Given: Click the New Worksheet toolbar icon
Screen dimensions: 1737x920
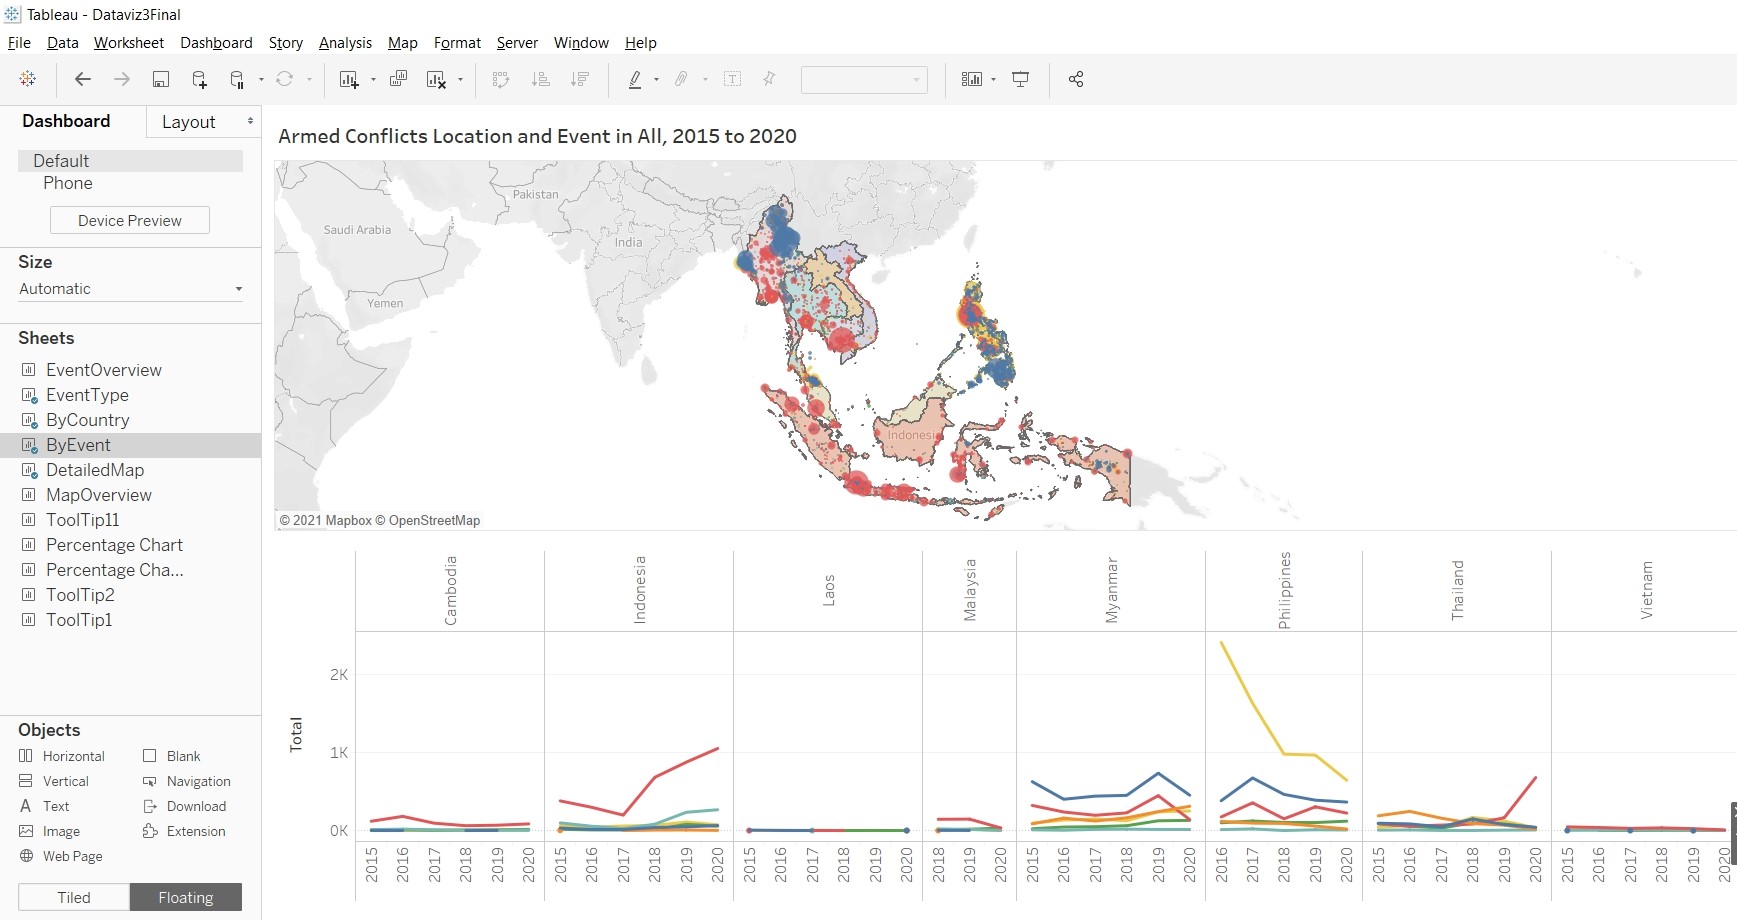Looking at the screenshot, I should [x=348, y=79].
